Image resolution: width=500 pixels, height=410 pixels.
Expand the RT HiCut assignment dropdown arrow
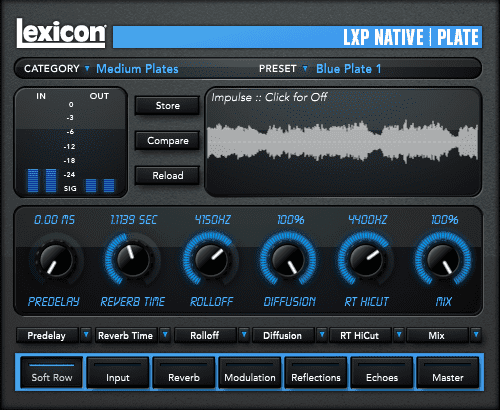pos(399,335)
